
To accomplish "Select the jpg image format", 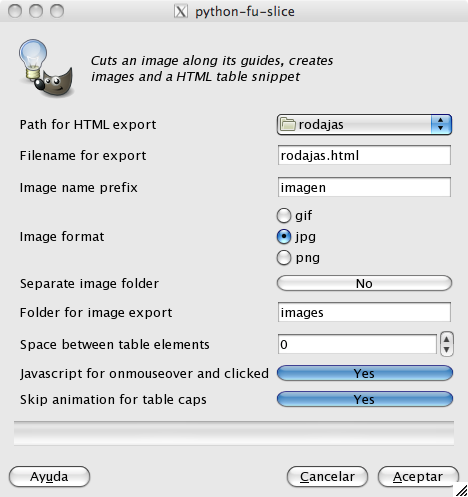I will pos(284,237).
